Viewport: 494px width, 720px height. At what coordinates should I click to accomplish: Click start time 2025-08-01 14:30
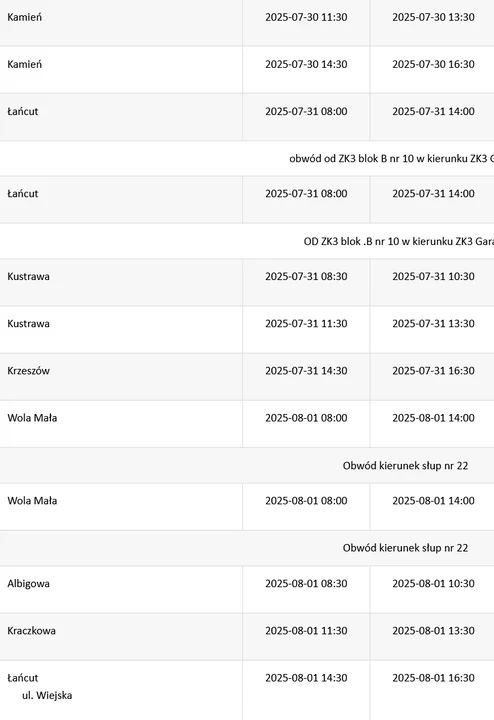[x=306, y=678]
